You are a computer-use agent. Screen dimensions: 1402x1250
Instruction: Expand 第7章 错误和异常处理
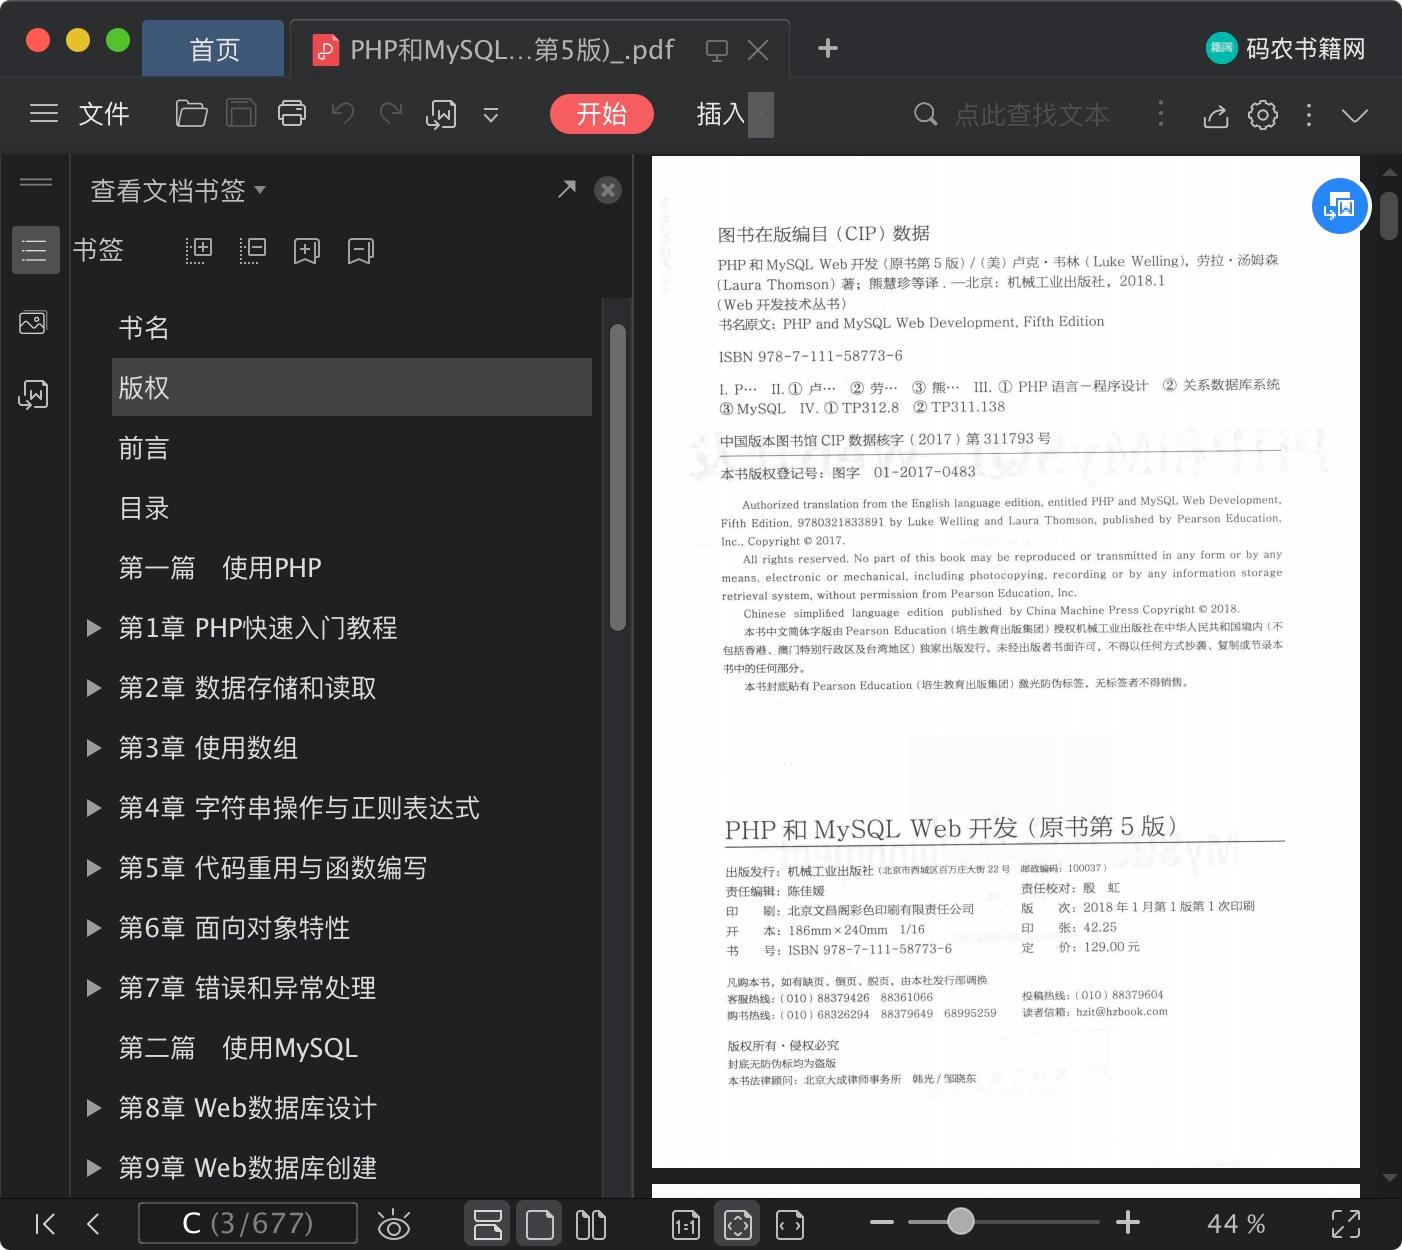[x=94, y=988]
